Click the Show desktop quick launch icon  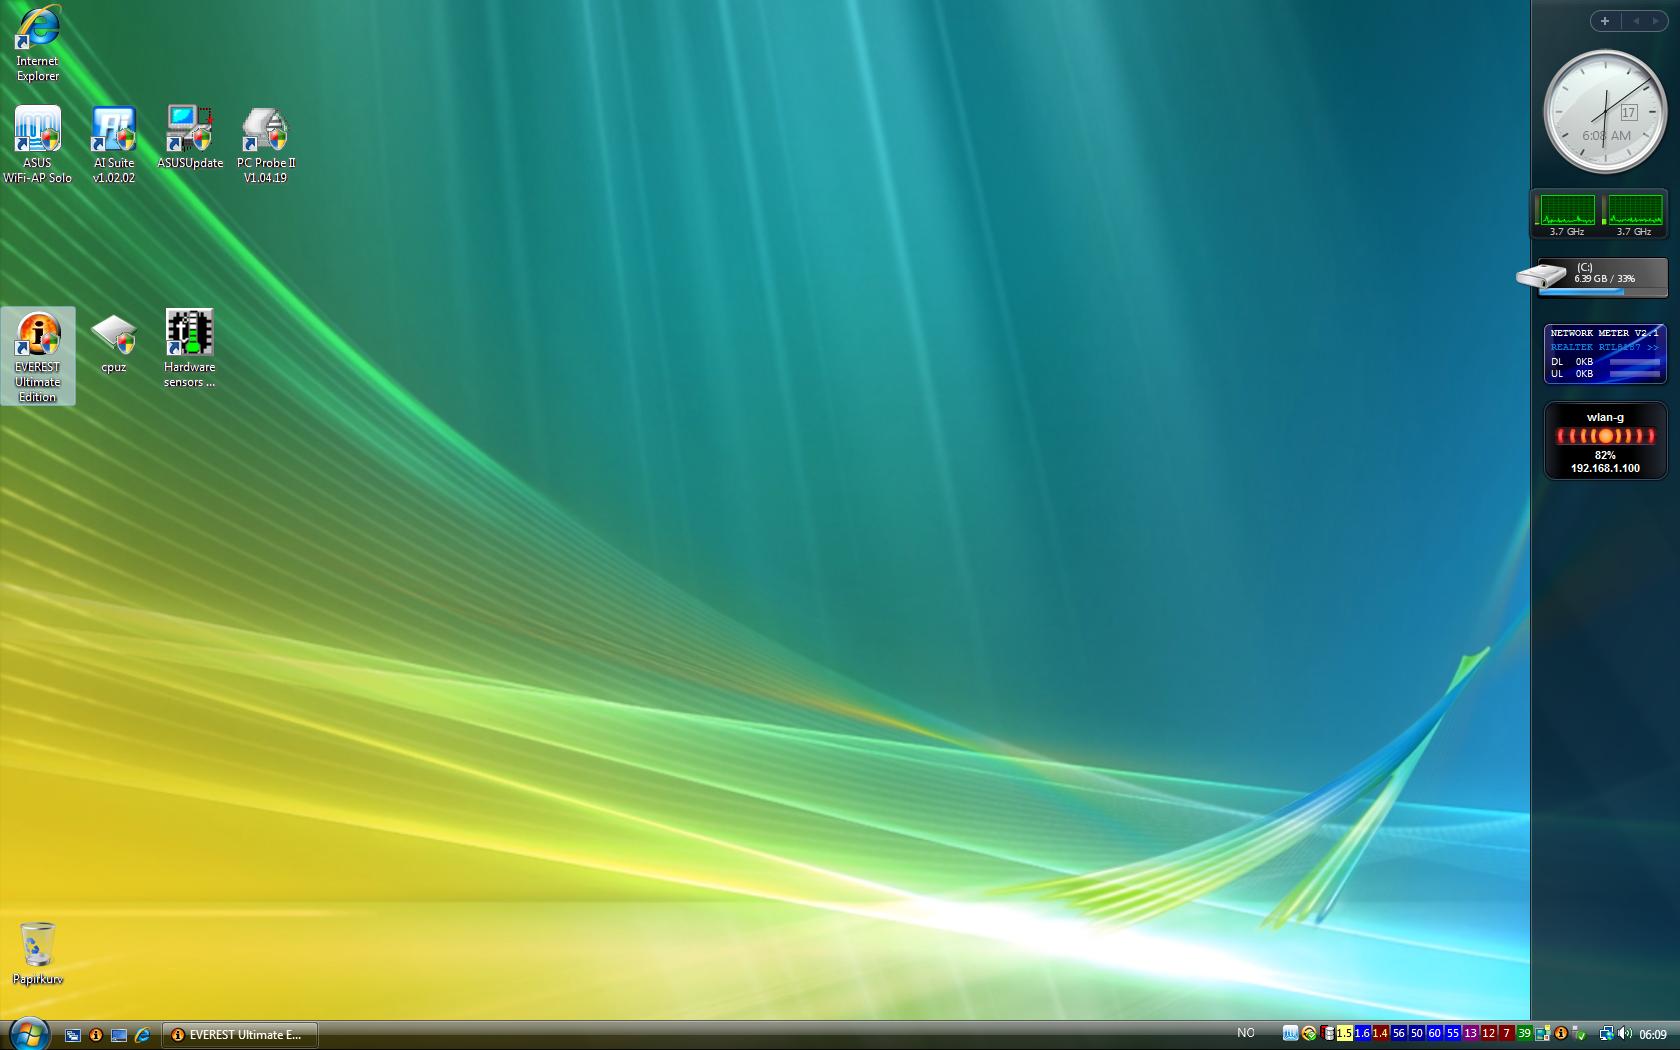(119, 1035)
